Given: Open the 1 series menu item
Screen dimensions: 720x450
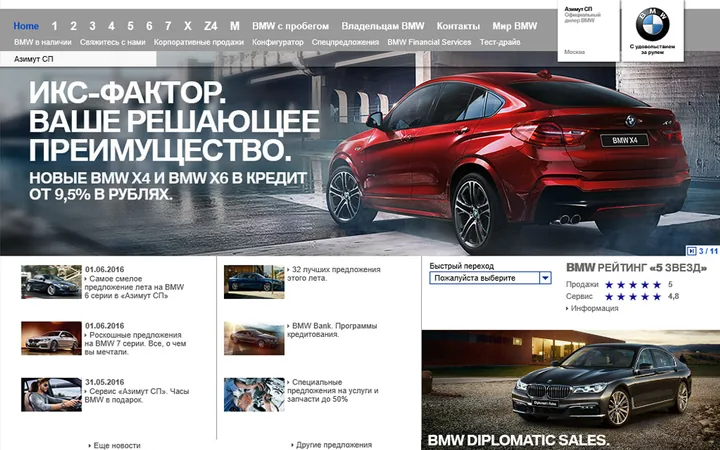Looking at the screenshot, I should pos(55,26).
